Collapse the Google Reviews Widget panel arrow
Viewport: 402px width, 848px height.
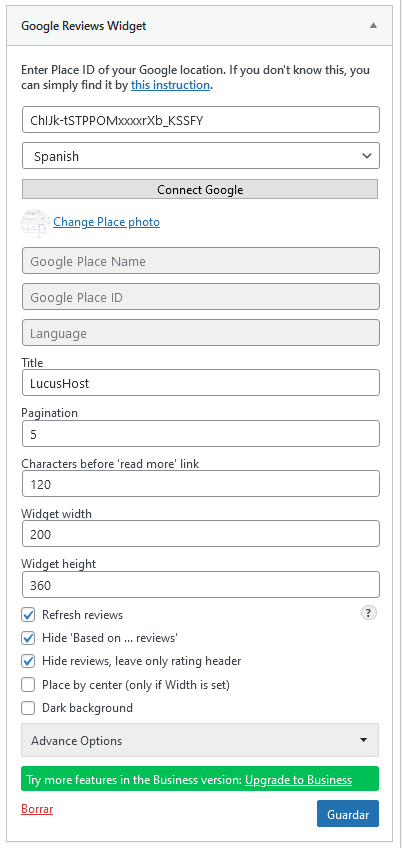[373, 25]
